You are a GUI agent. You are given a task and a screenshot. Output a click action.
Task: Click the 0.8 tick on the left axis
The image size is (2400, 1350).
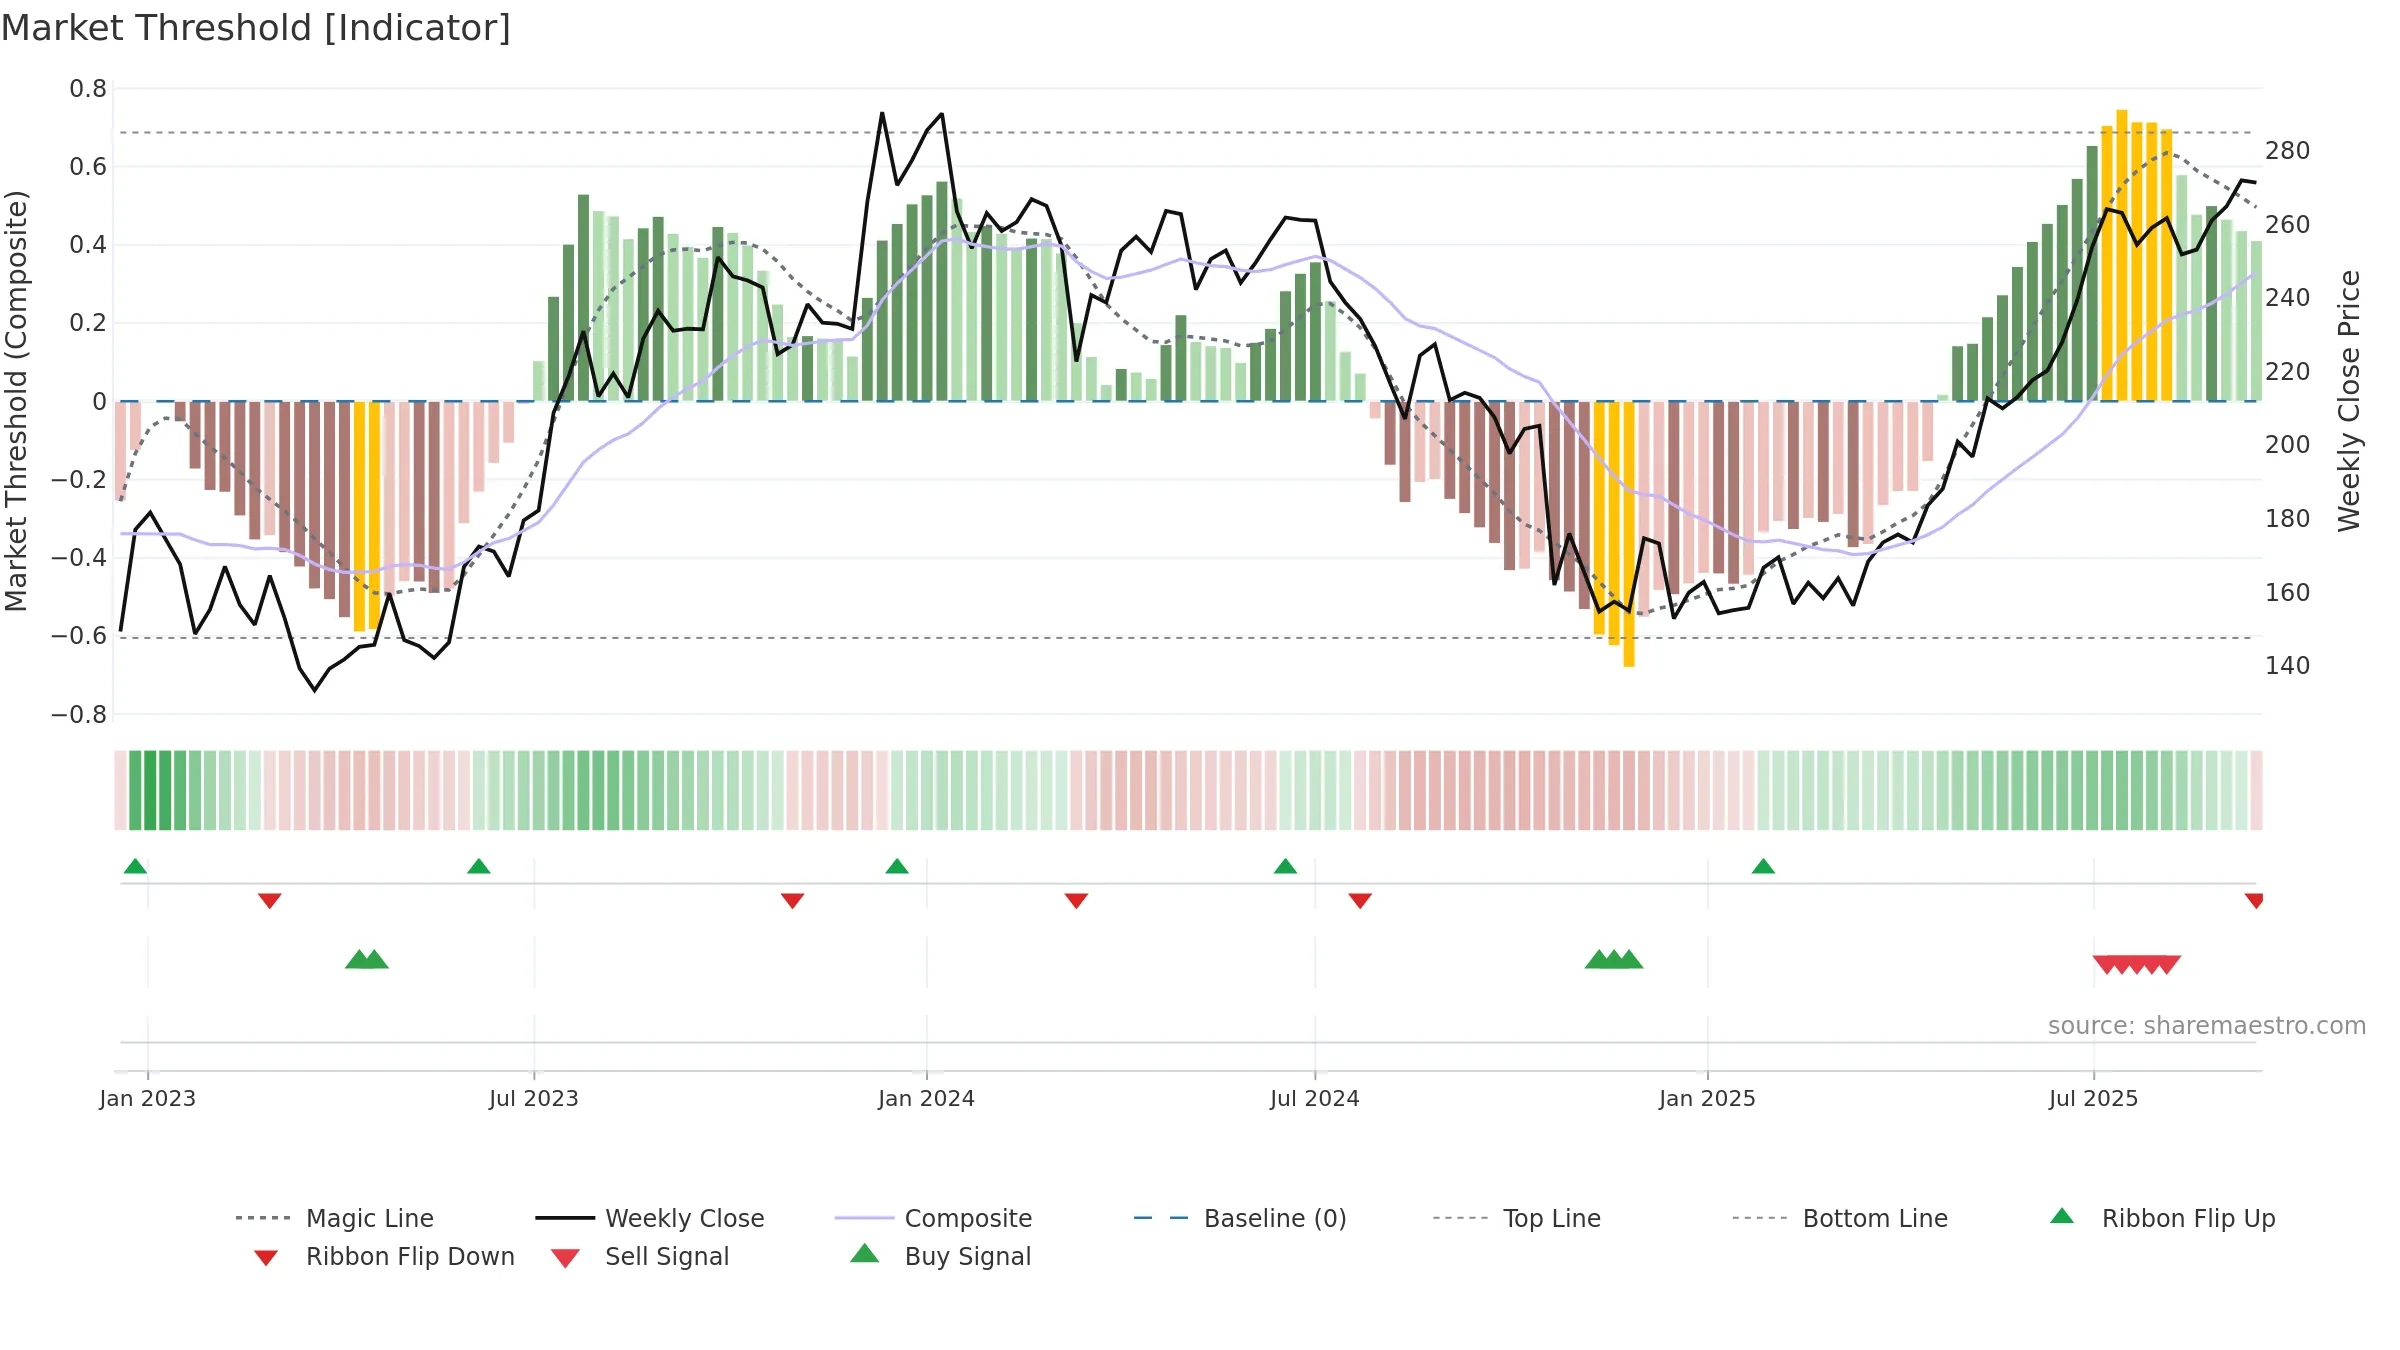[x=88, y=89]
